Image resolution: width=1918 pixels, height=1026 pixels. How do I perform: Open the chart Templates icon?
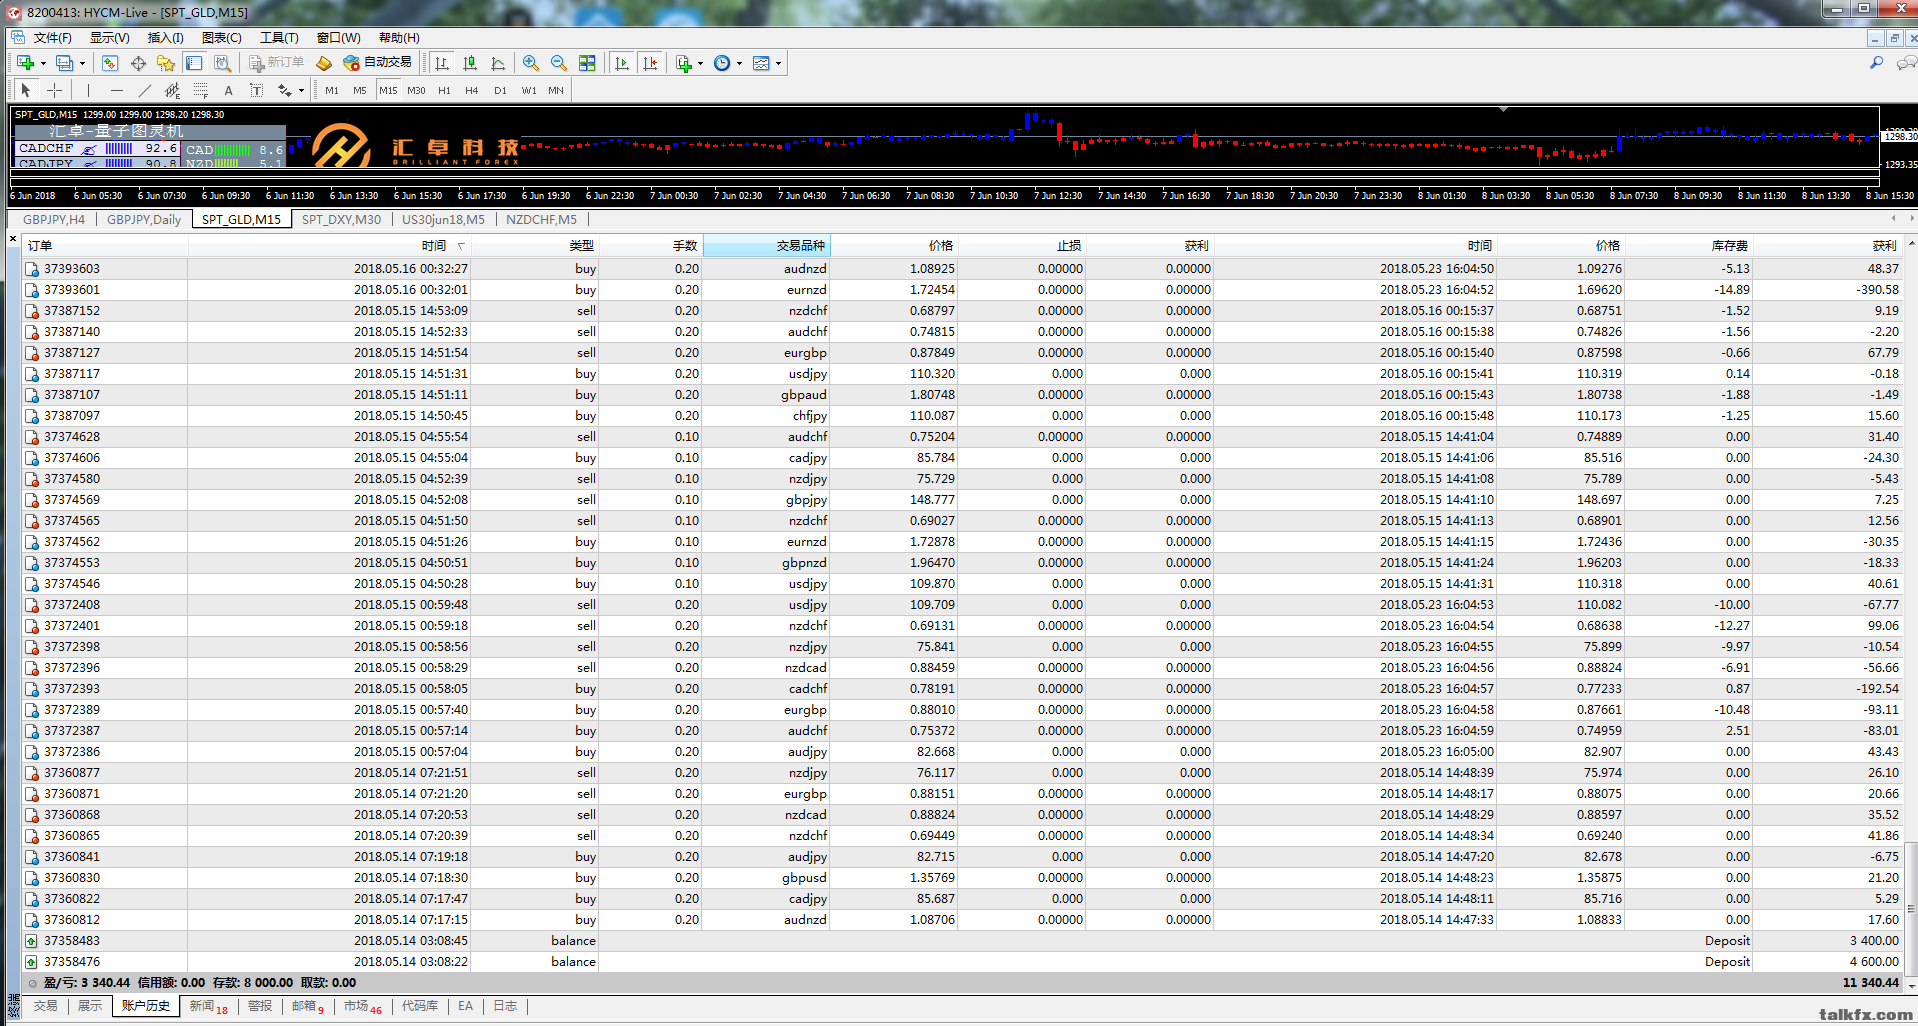point(761,63)
